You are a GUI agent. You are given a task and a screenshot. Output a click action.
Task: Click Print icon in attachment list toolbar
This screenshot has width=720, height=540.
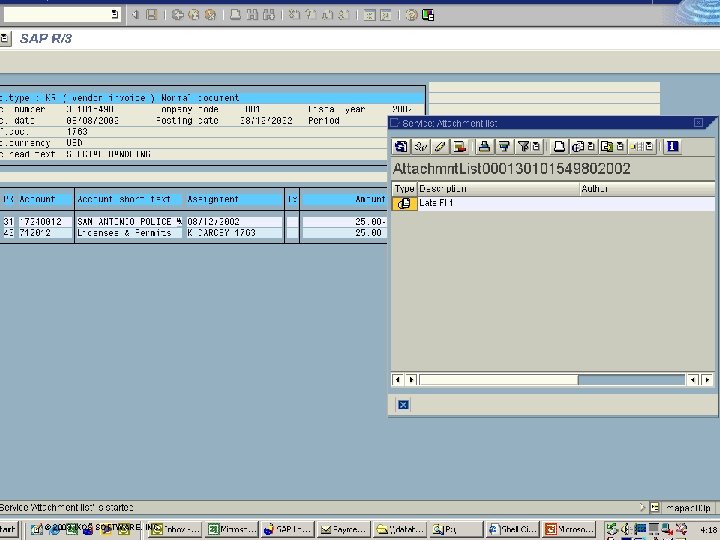coord(559,146)
